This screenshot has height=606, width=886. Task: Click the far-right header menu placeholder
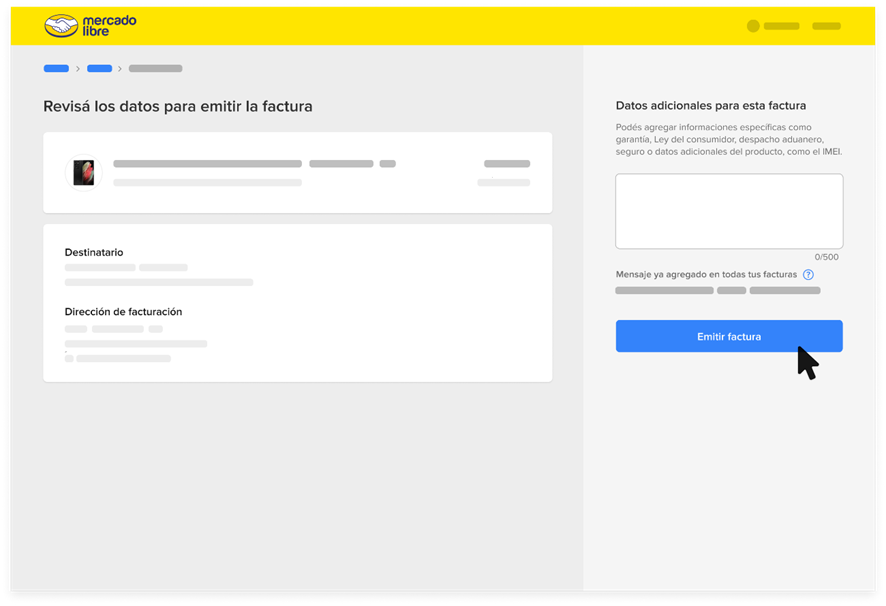tap(826, 26)
